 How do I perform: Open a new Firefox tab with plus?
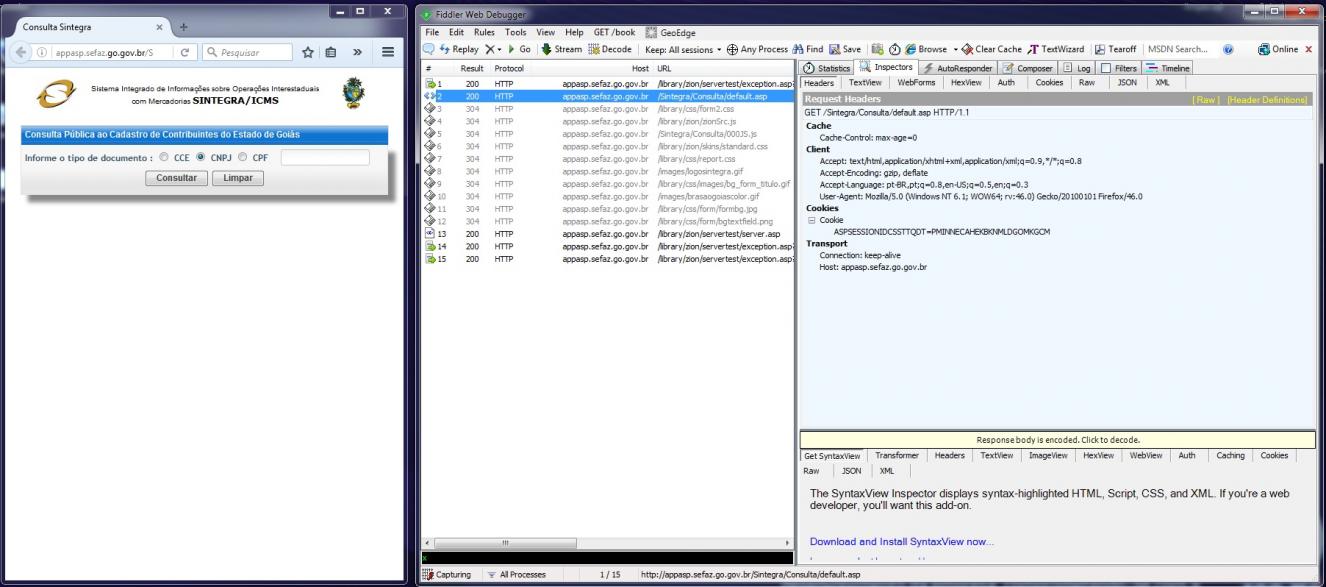pos(182,27)
